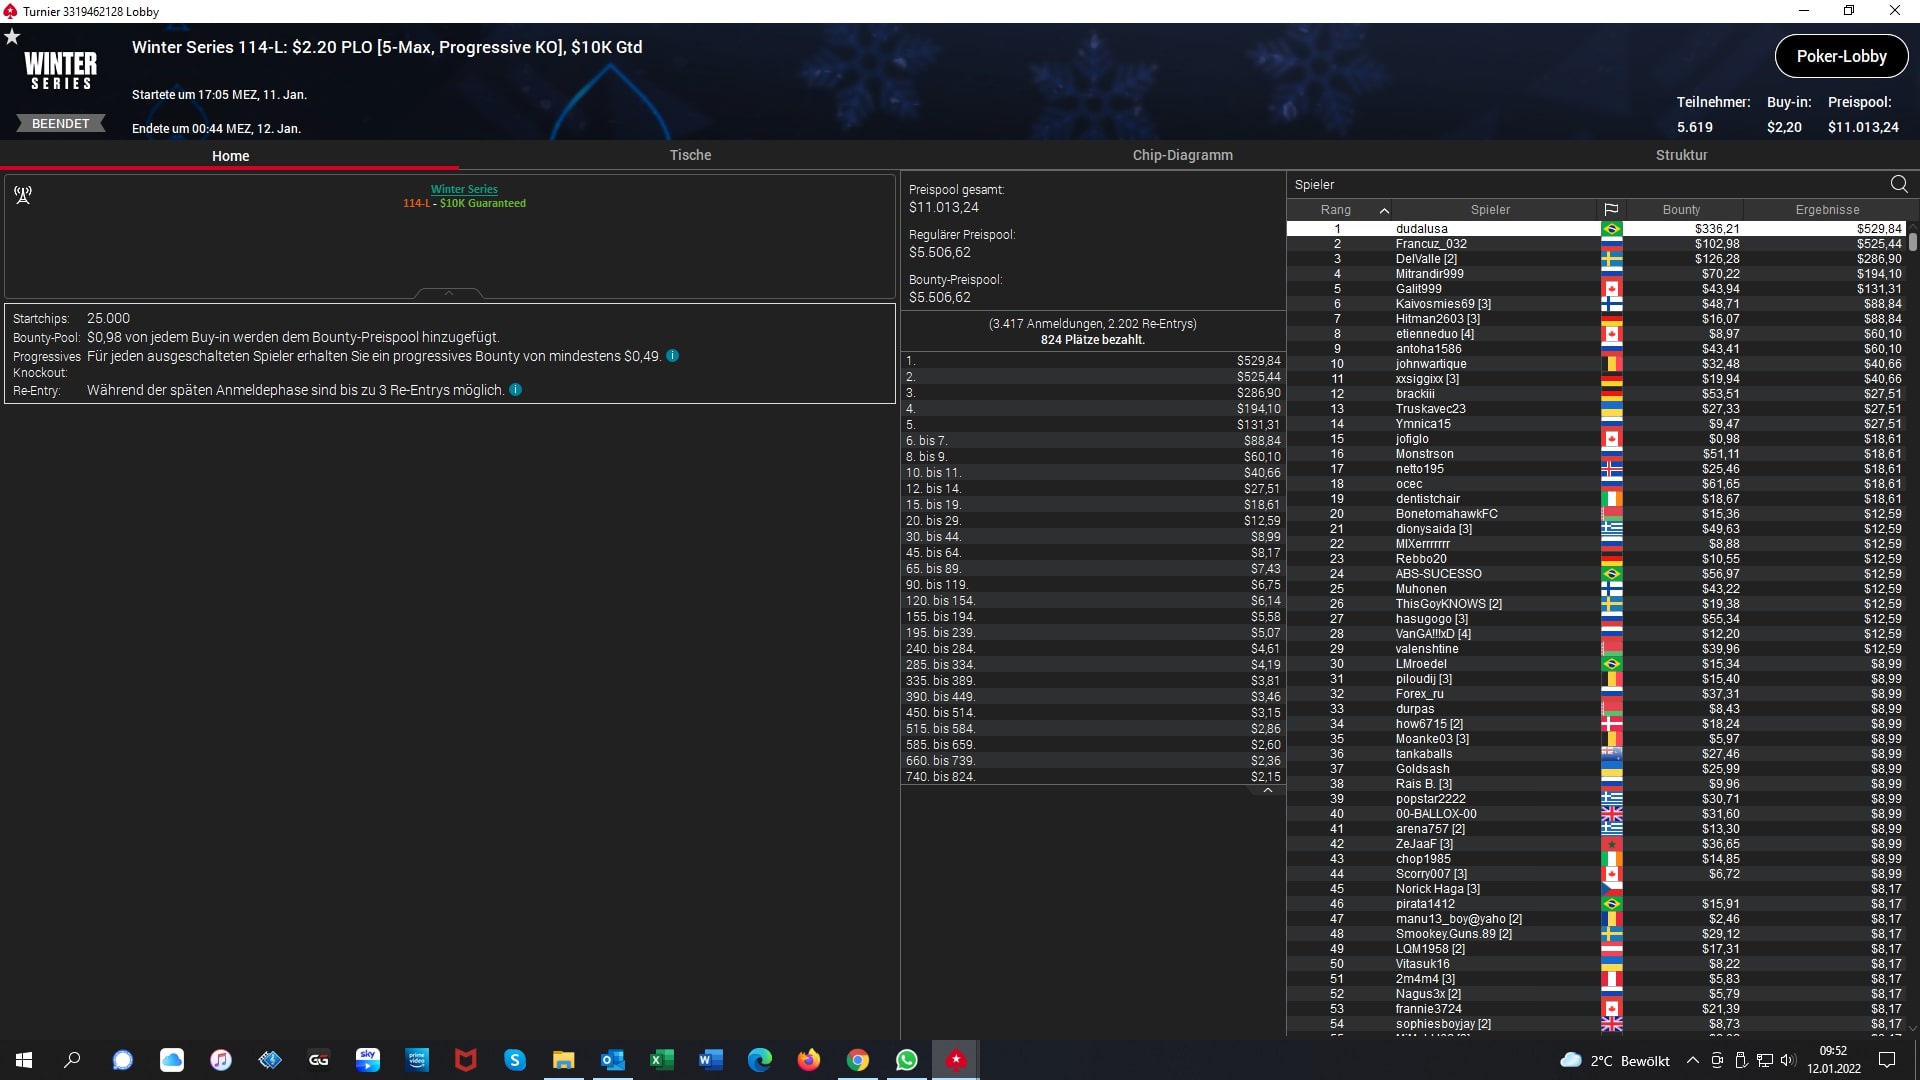Go to the Struktur tab

[1681, 155]
